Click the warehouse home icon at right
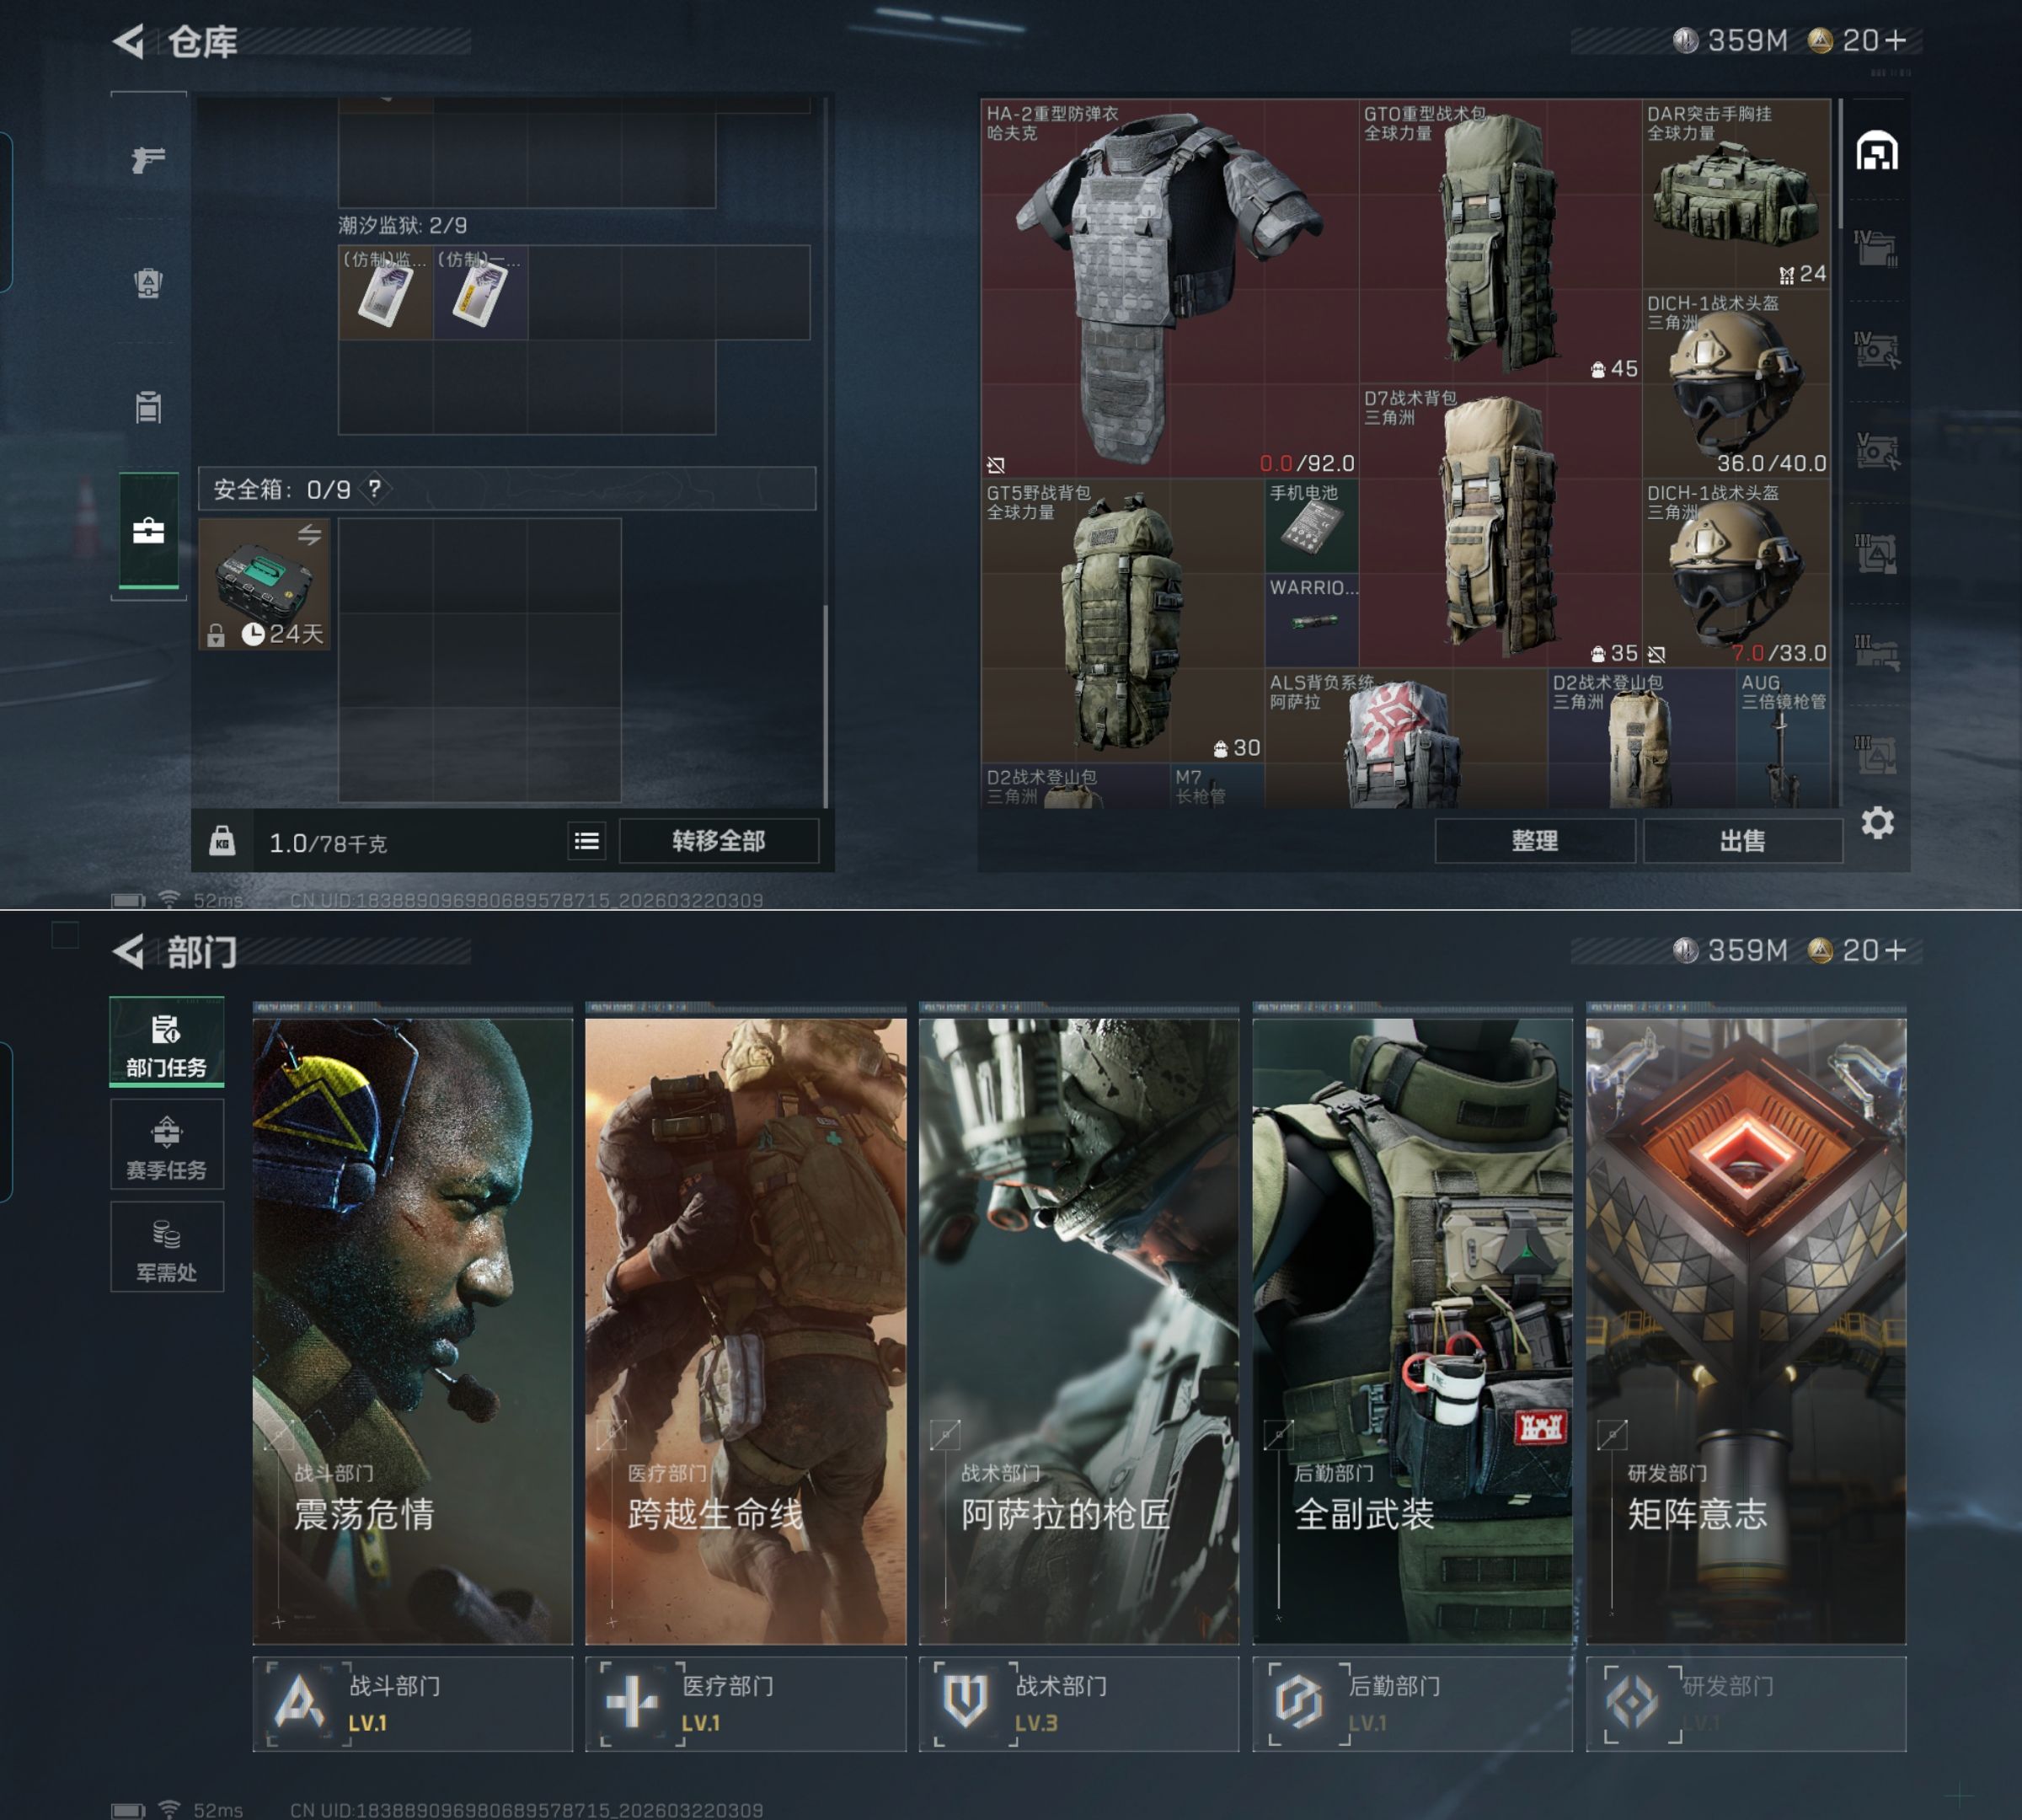Screen dimensions: 2022x1820 point(1876,152)
